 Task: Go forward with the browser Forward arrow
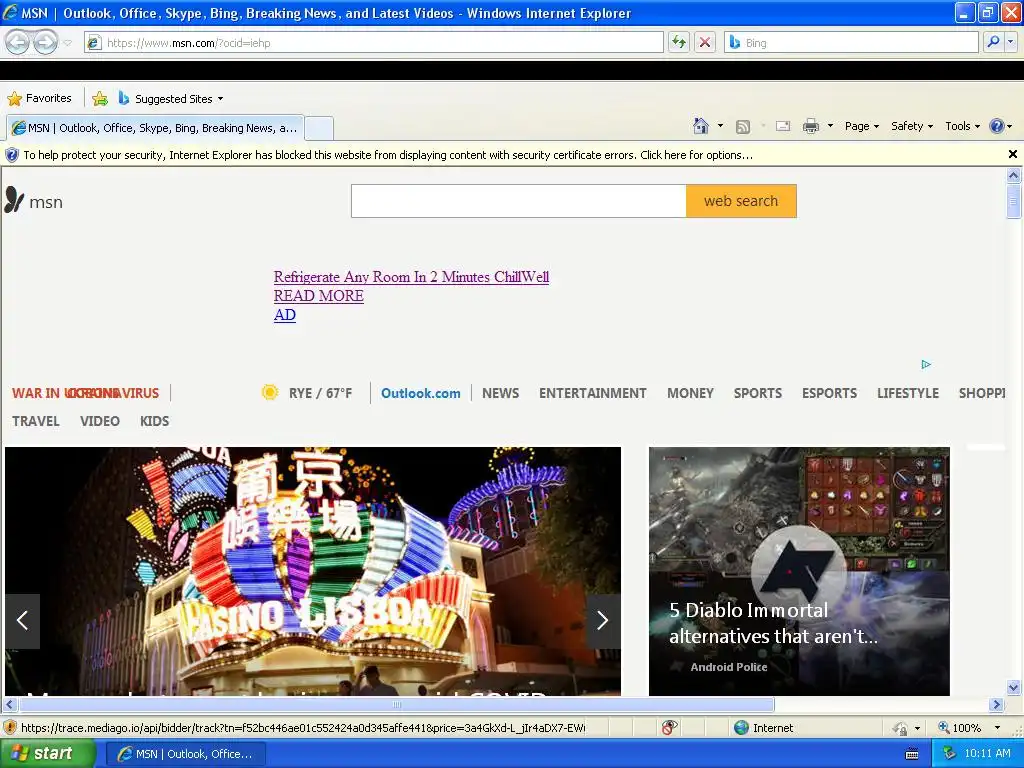[45, 42]
